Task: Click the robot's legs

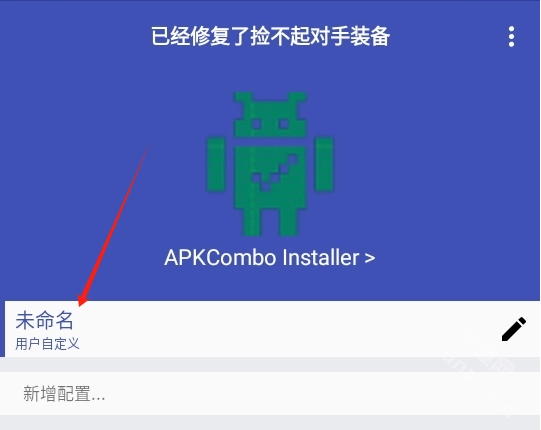Action: [270, 223]
